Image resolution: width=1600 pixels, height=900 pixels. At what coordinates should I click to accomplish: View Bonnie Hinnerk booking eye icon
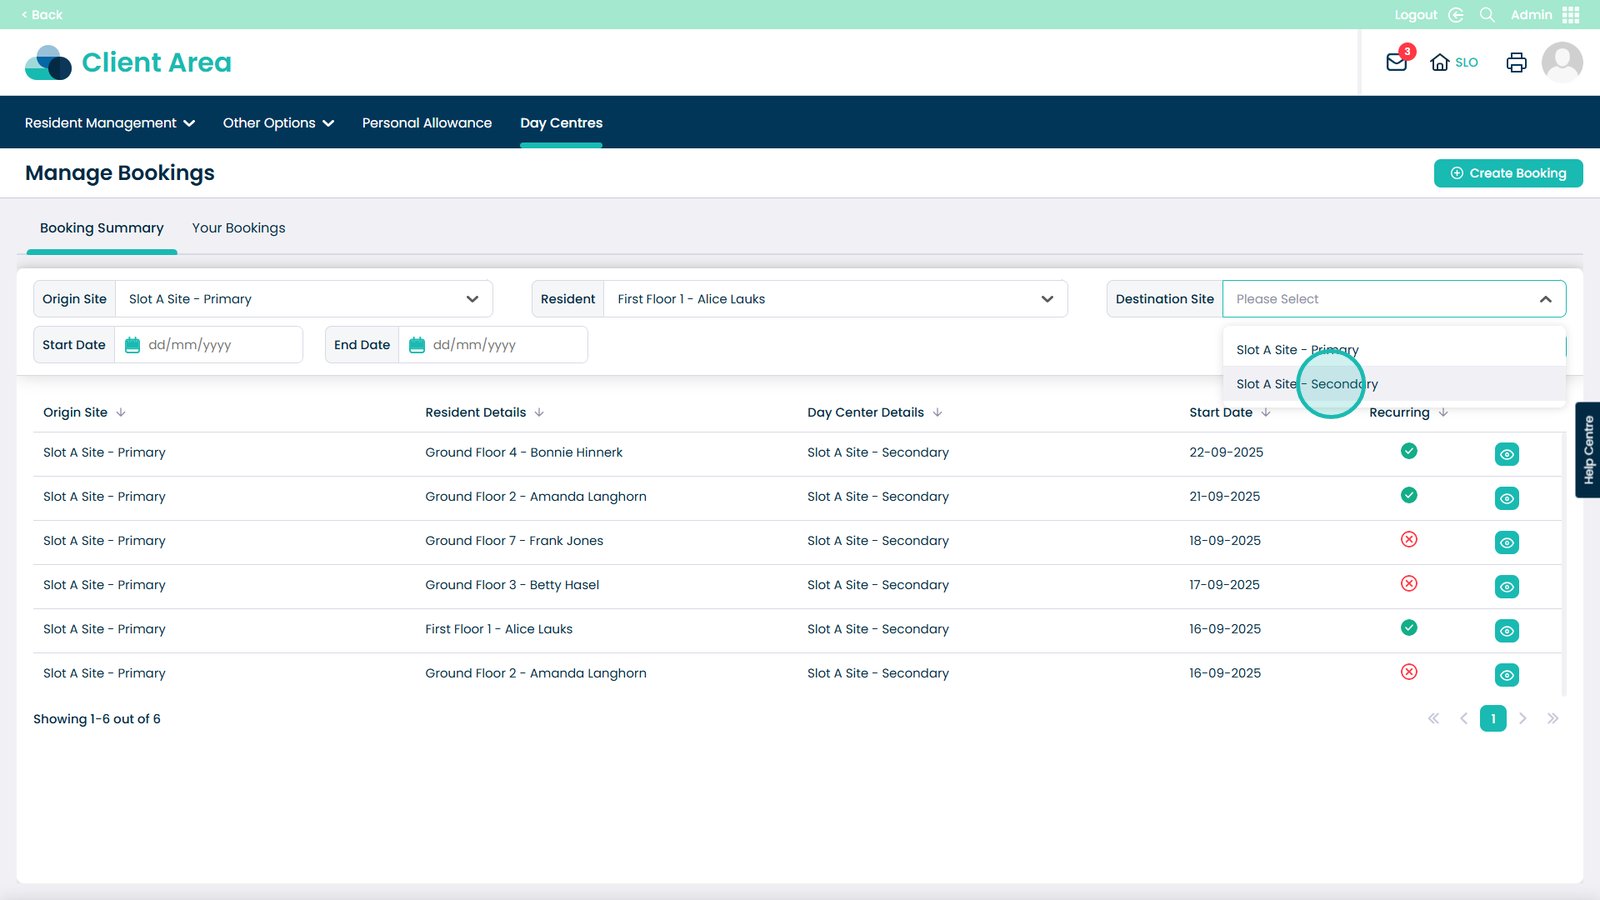pyautogui.click(x=1506, y=454)
